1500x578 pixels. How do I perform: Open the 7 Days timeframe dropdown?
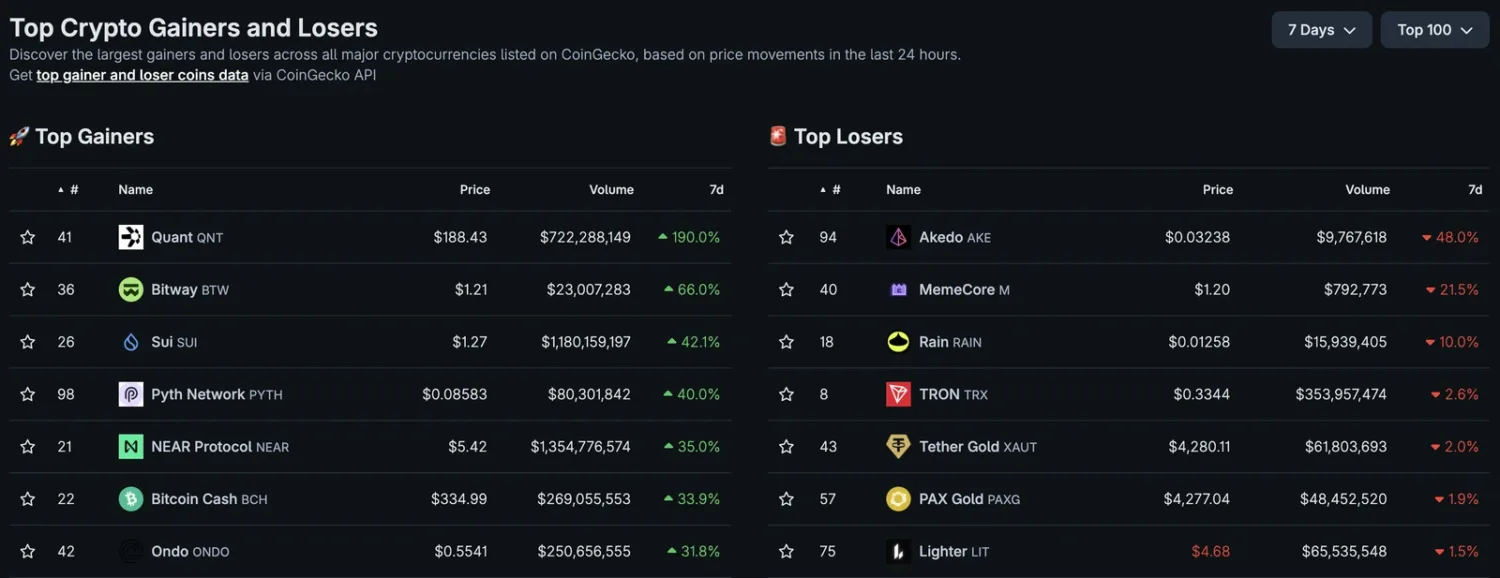1322,30
